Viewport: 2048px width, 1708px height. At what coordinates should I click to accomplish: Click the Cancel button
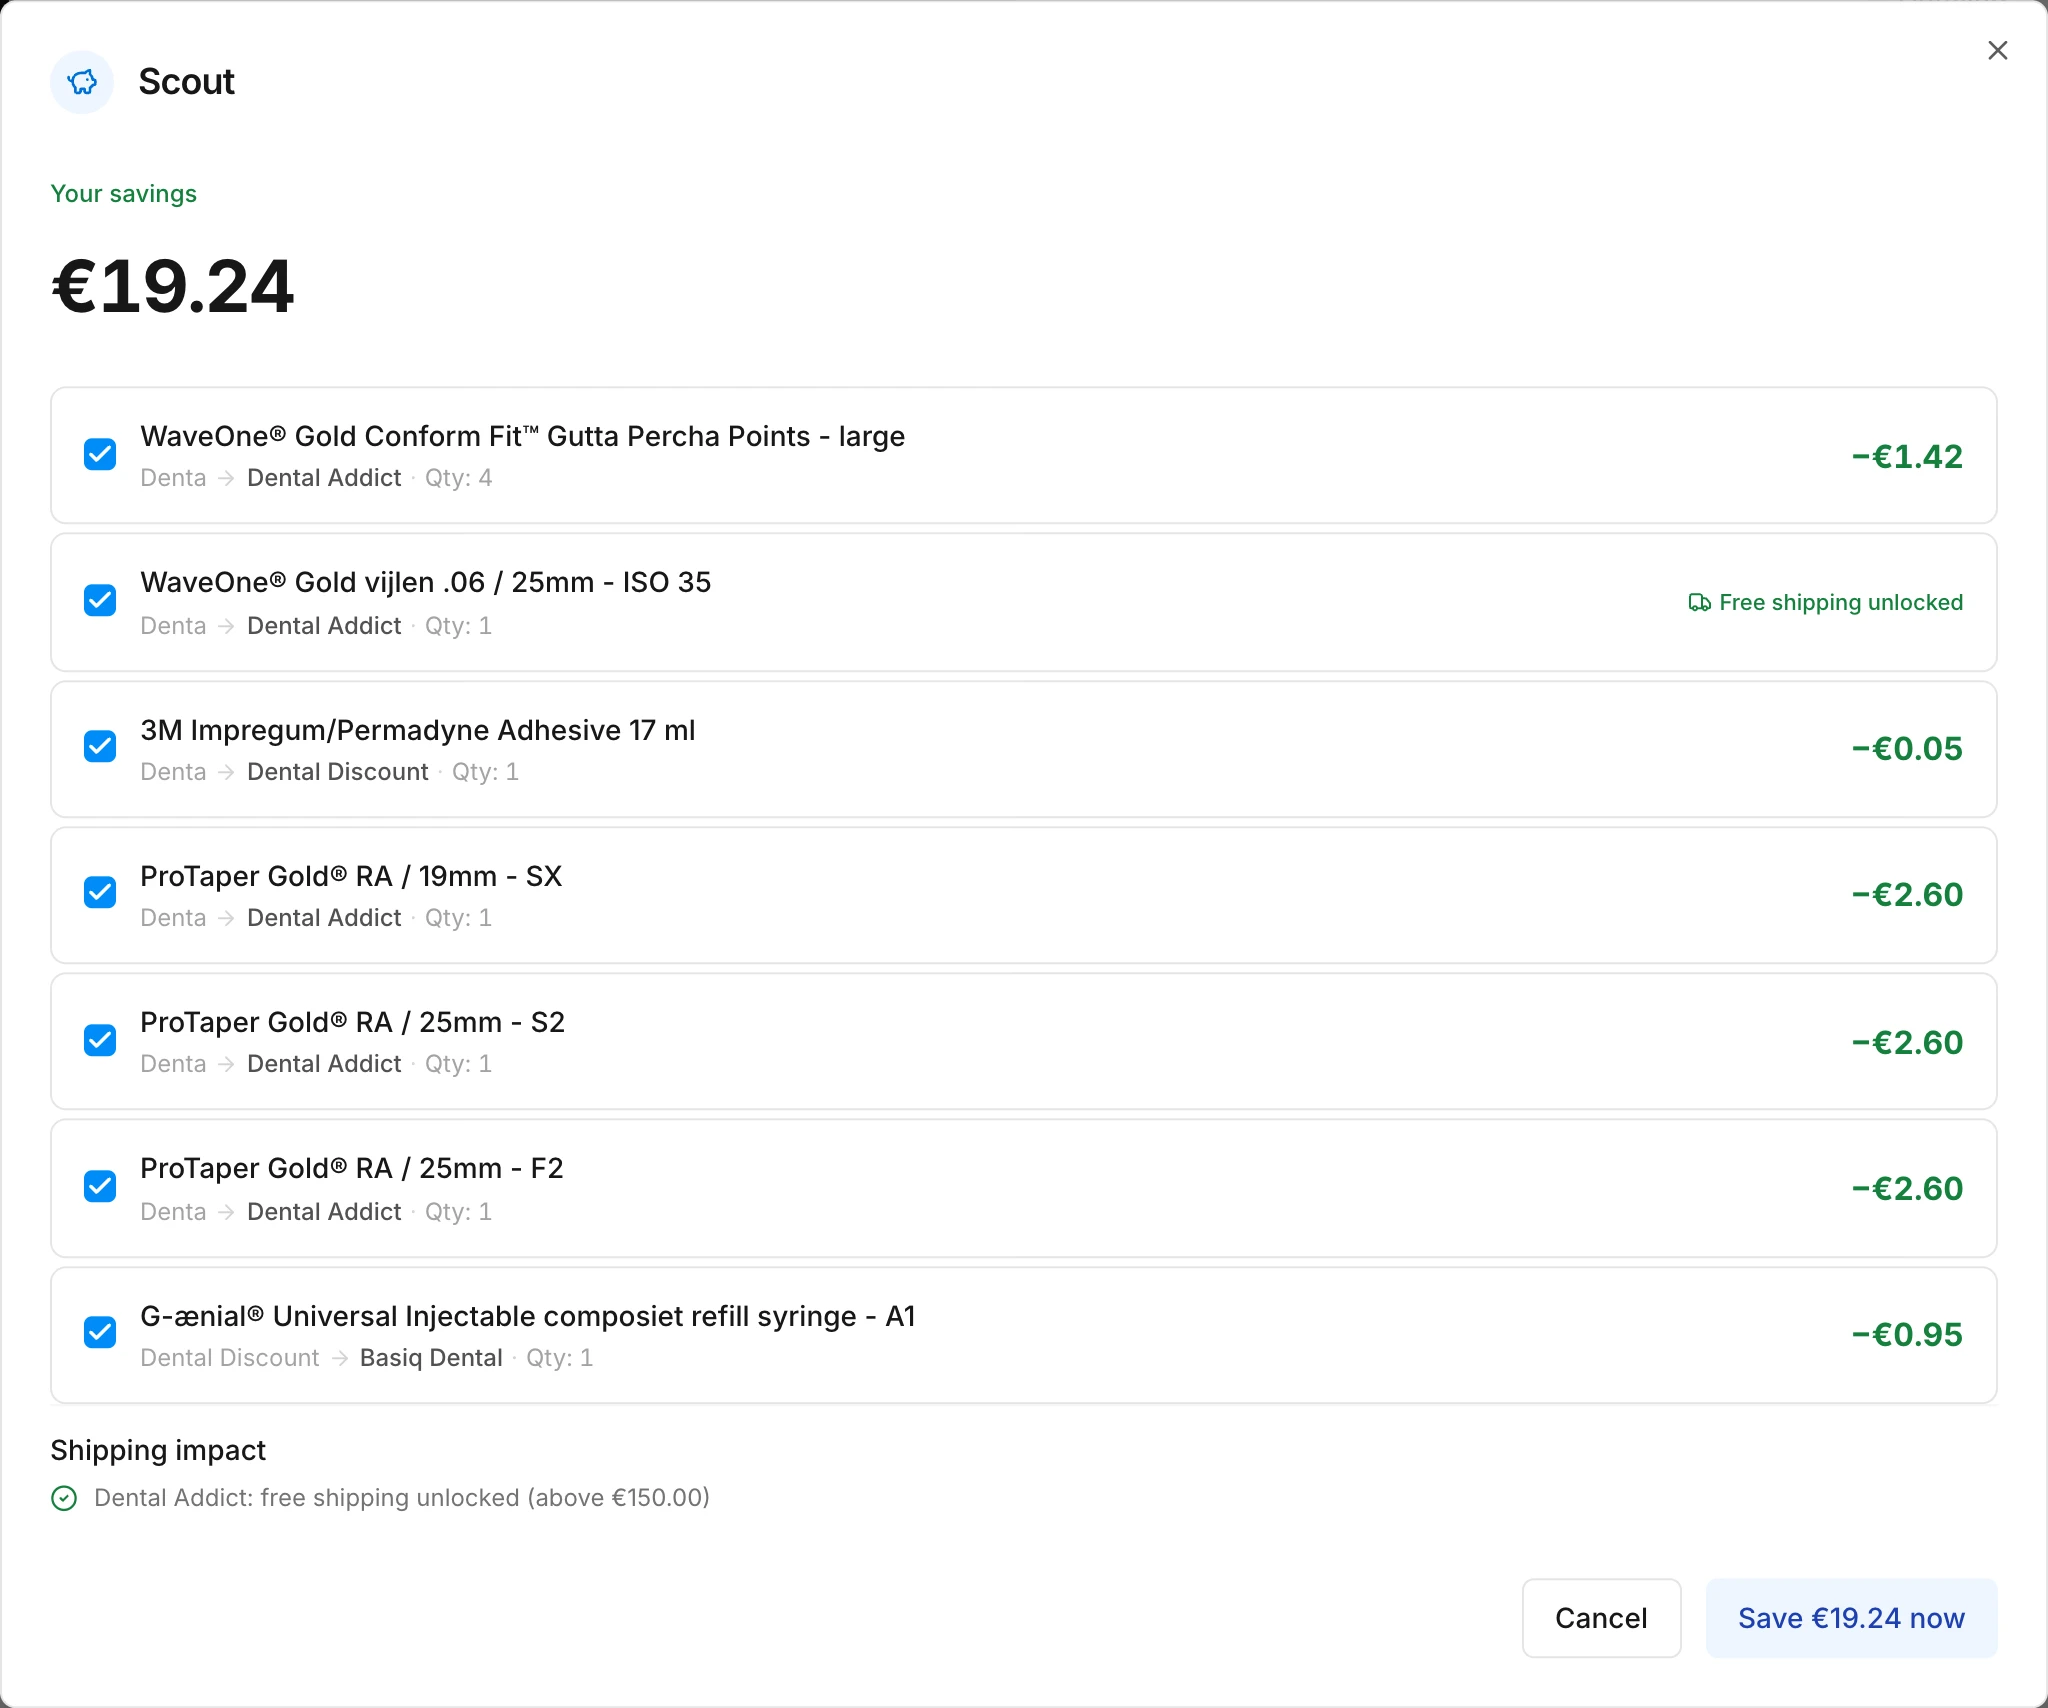pos(1601,1618)
